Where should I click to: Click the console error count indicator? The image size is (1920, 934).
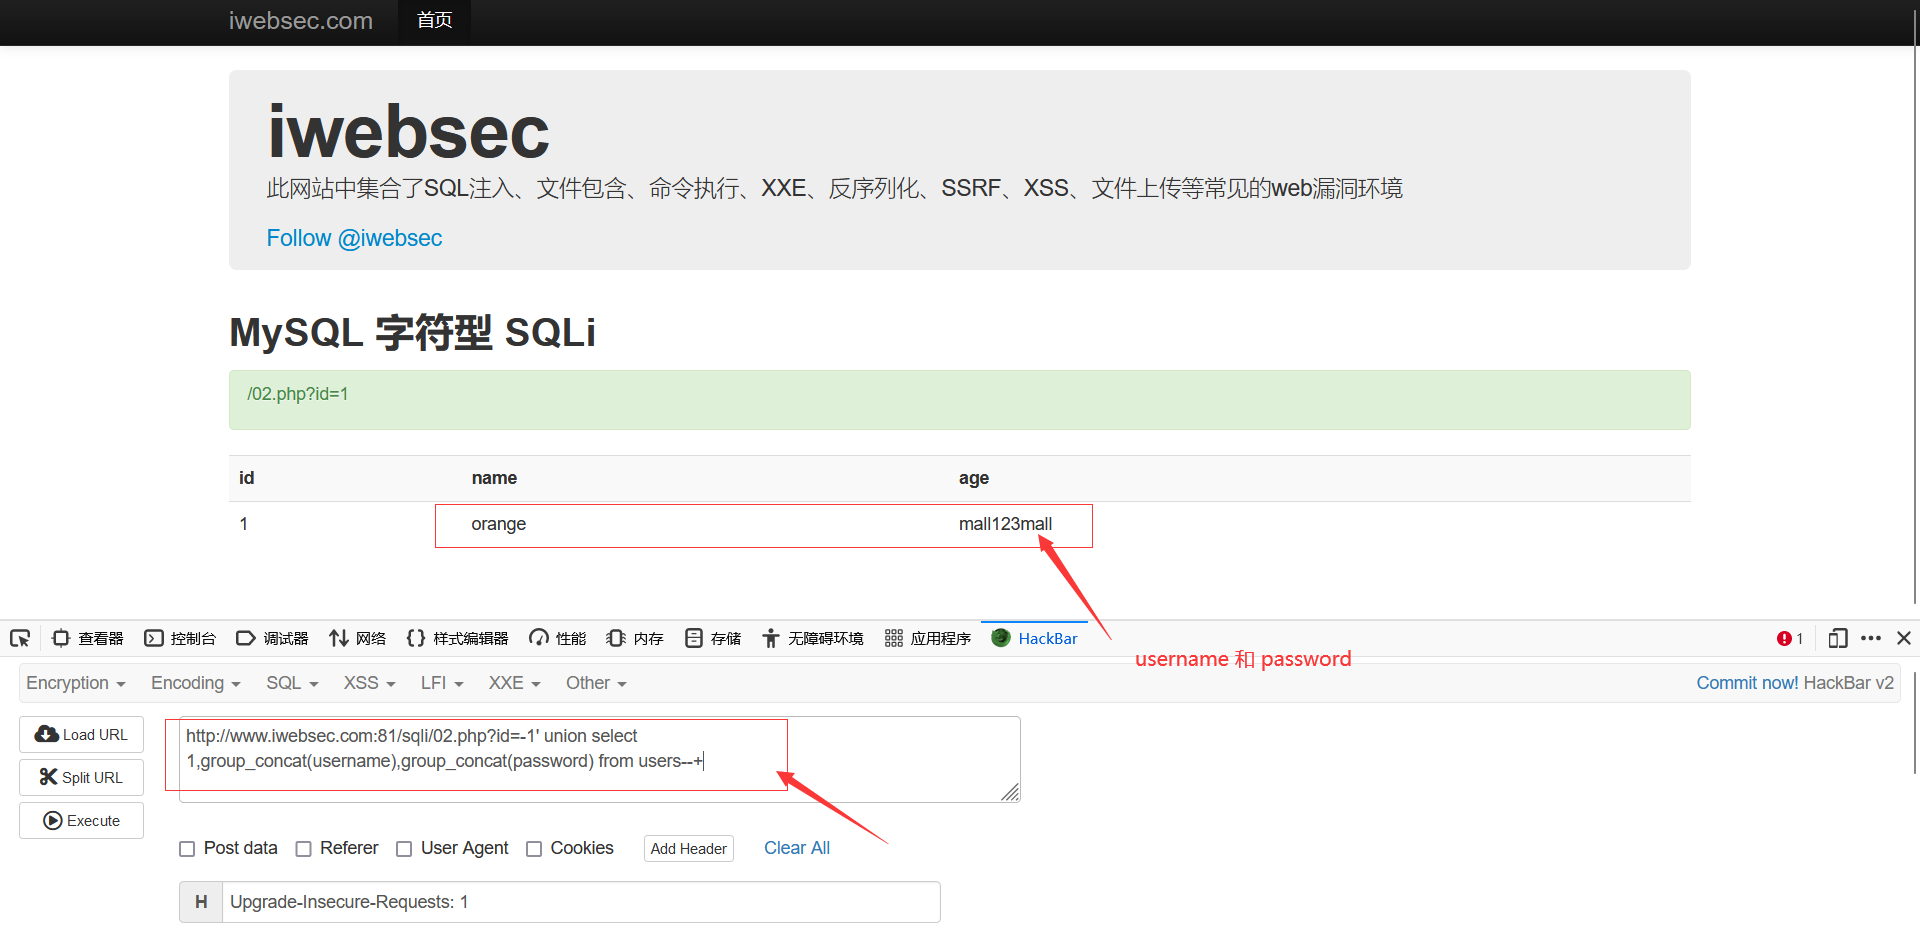point(1789,638)
